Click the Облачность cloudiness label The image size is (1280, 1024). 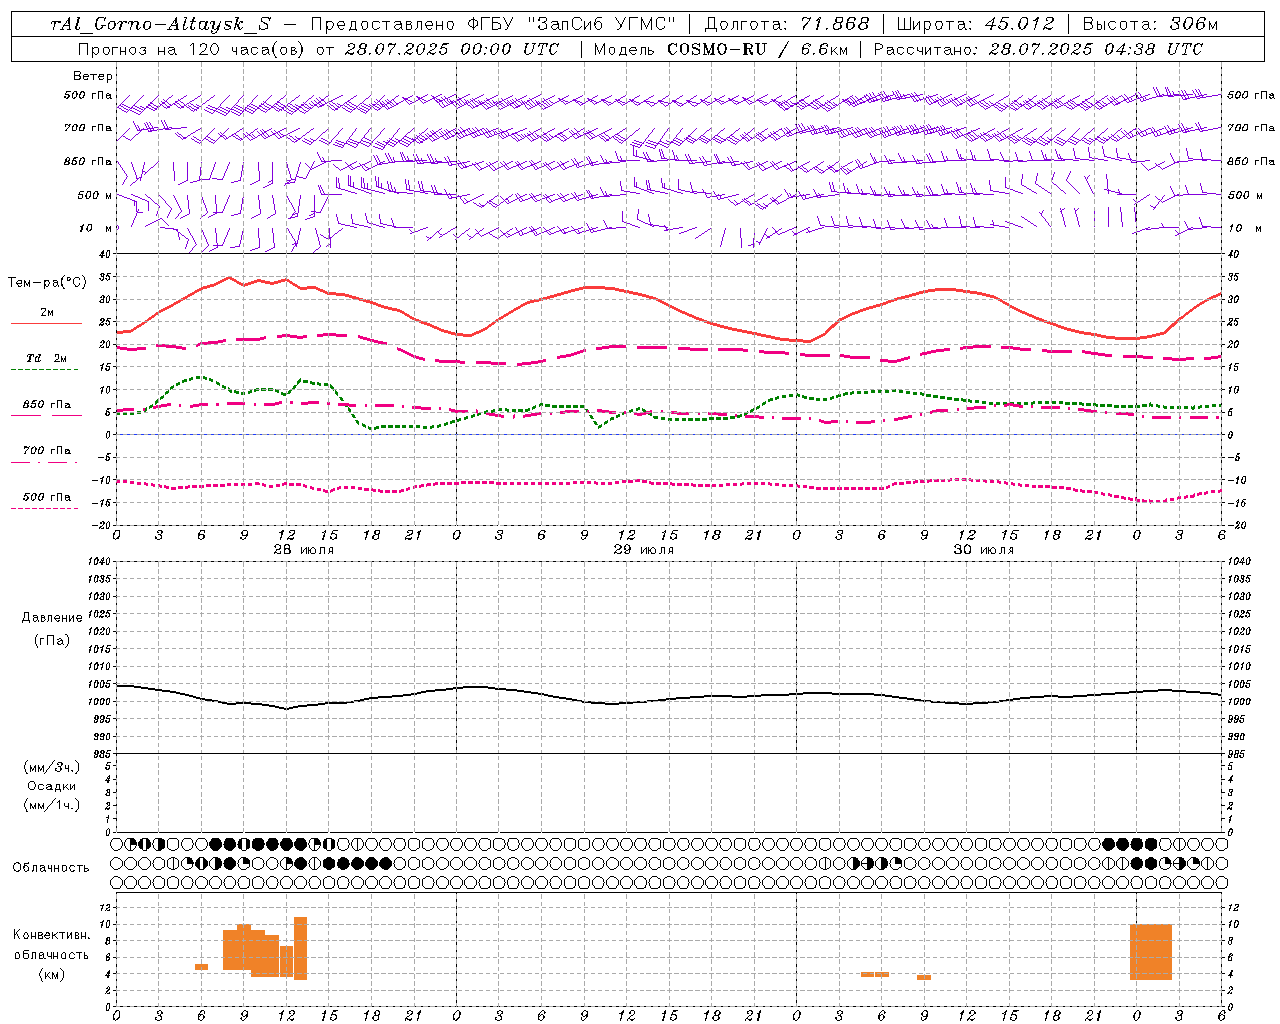point(51,867)
